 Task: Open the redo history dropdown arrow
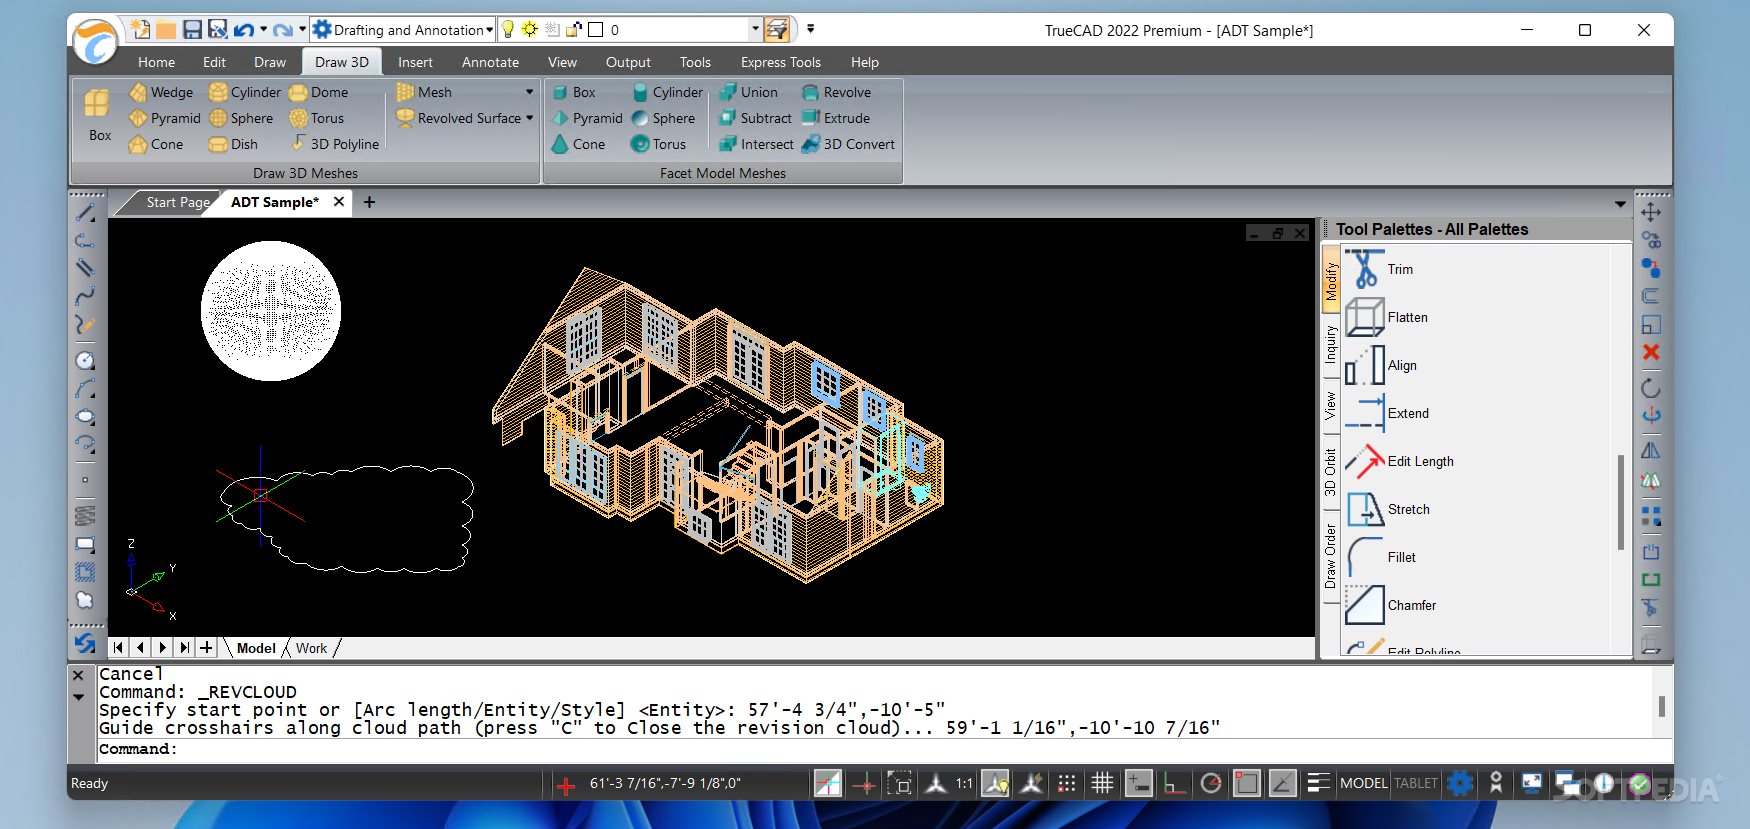[302, 30]
